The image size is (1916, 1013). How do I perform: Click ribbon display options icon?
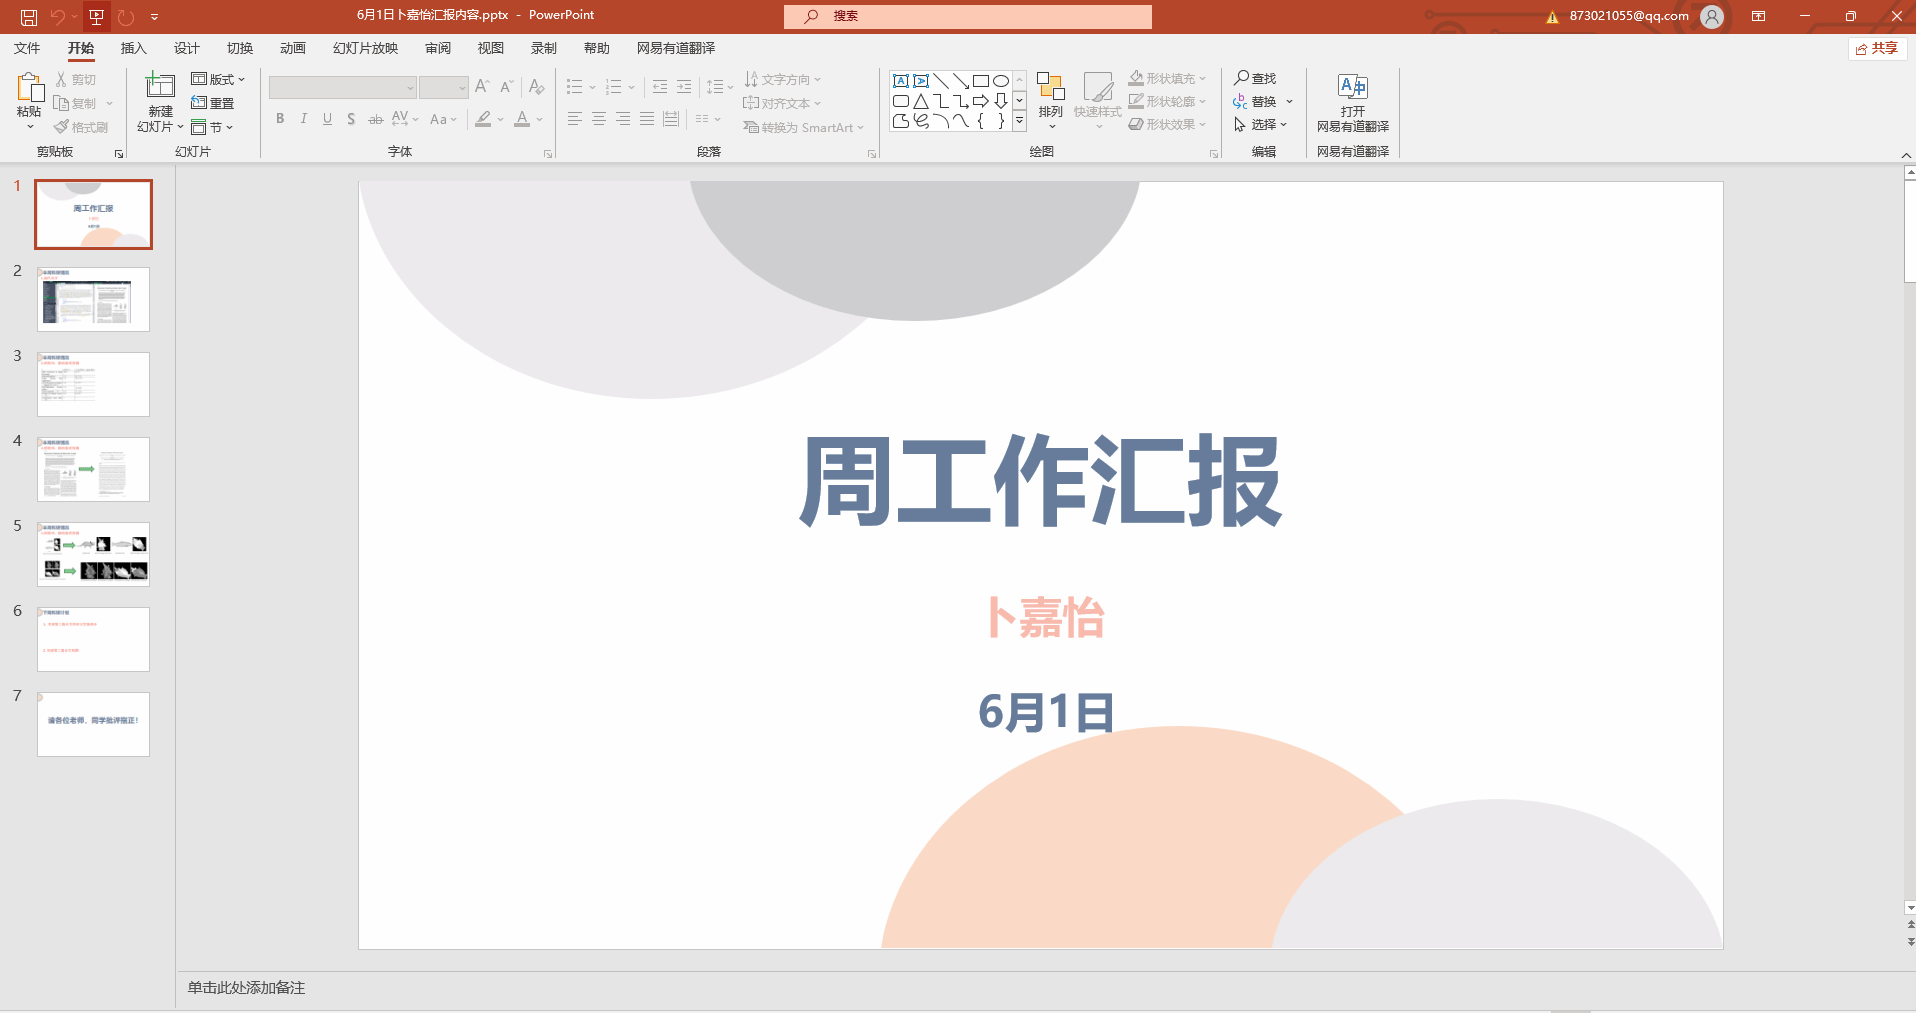(1758, 16)
